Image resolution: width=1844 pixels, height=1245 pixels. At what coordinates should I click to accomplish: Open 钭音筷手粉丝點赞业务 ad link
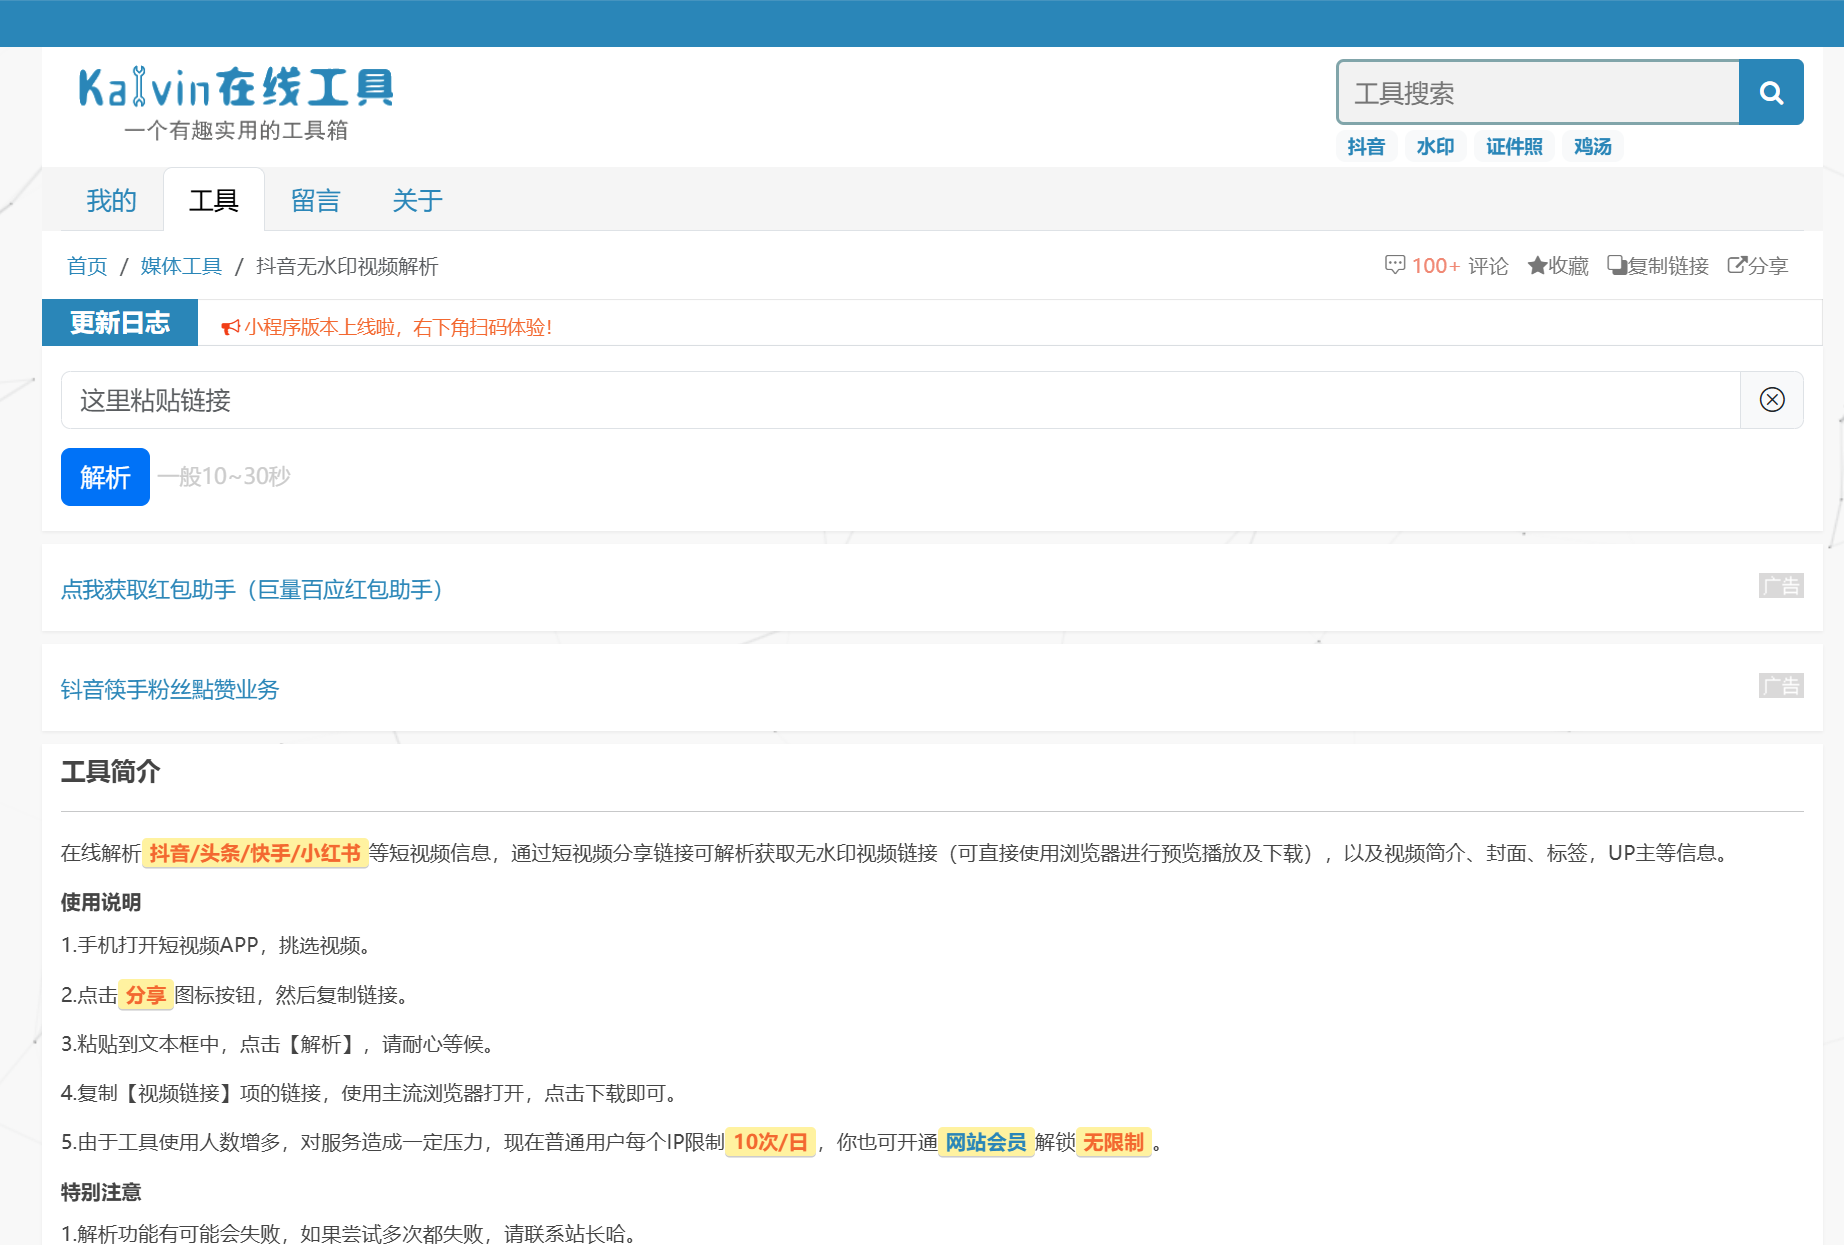170,690
